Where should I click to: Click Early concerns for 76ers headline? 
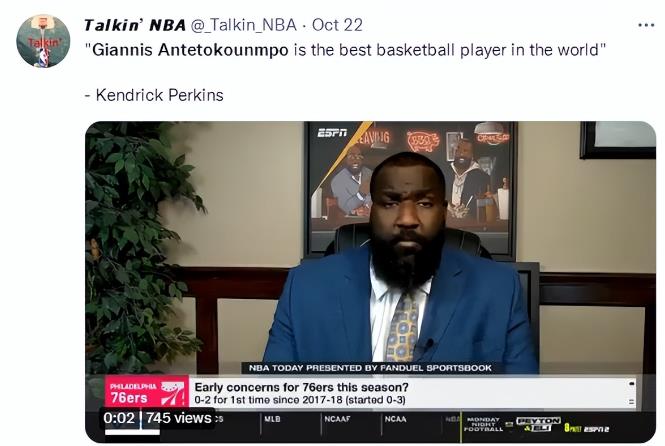[x=302, y=387]
